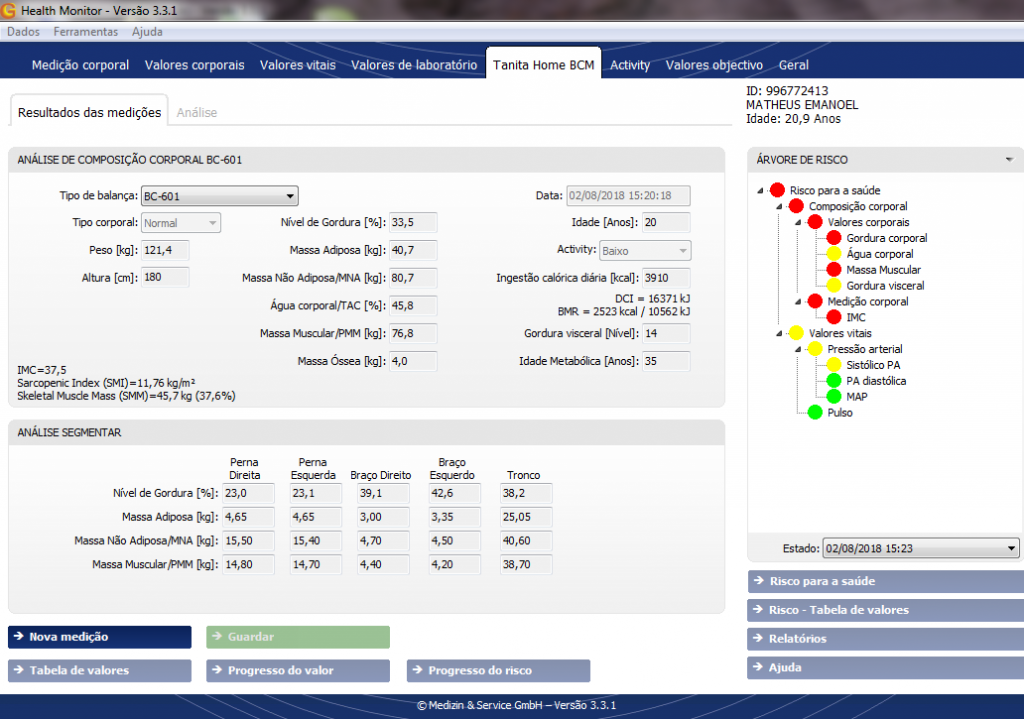
Task: Switch to the Análise sub-tab
Action: [197, 113]
